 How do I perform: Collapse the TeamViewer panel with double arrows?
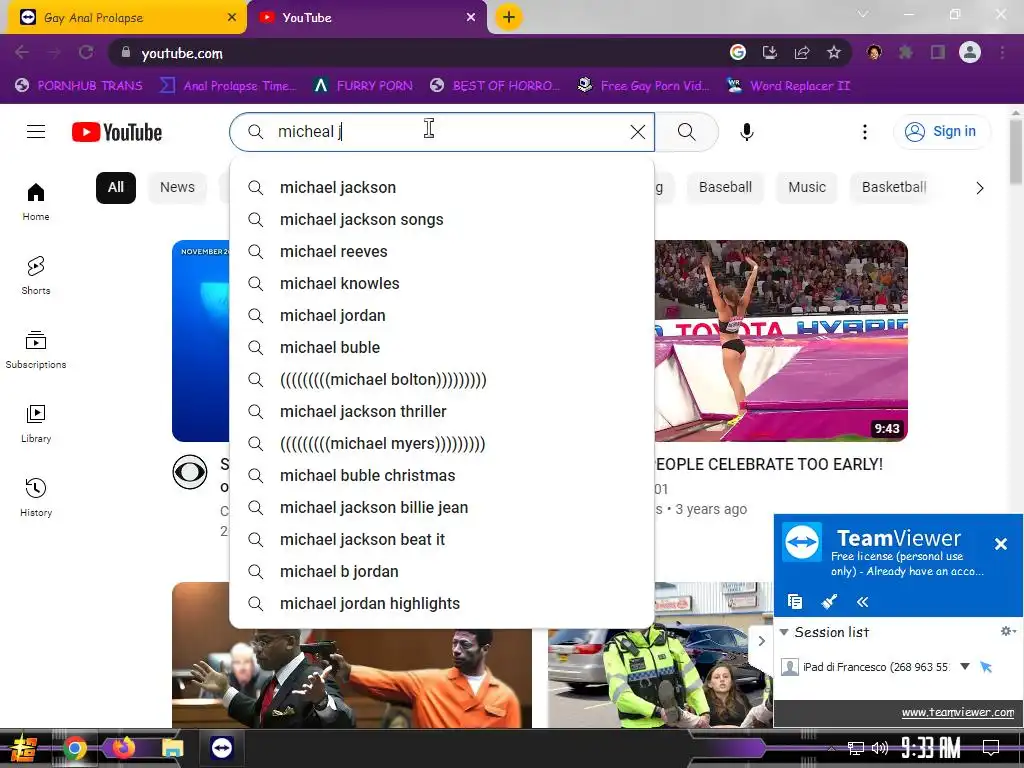[862, 601]
